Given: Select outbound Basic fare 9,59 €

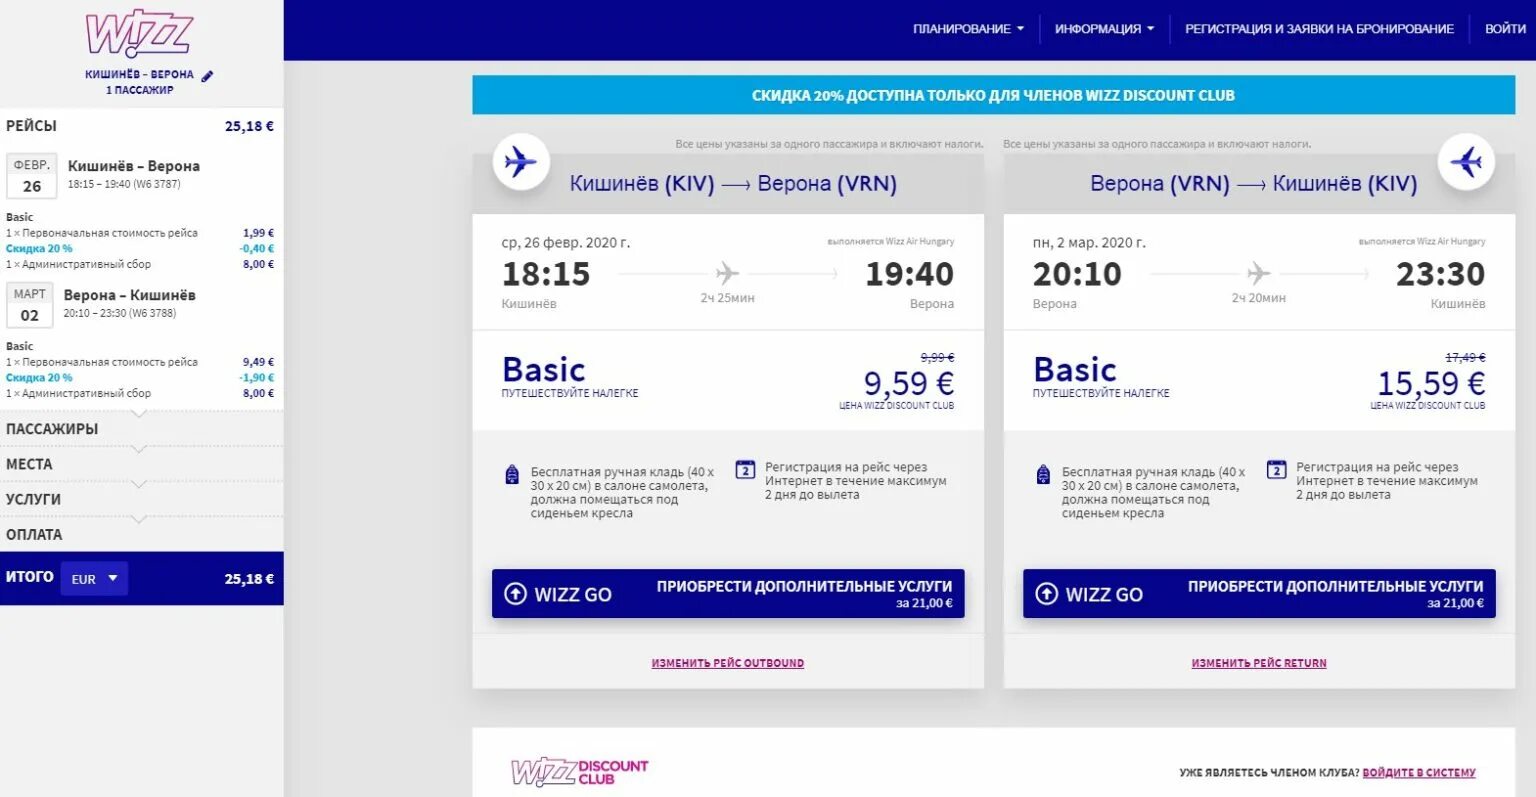Looking at the screenshot, I should [x=728, y=380].
